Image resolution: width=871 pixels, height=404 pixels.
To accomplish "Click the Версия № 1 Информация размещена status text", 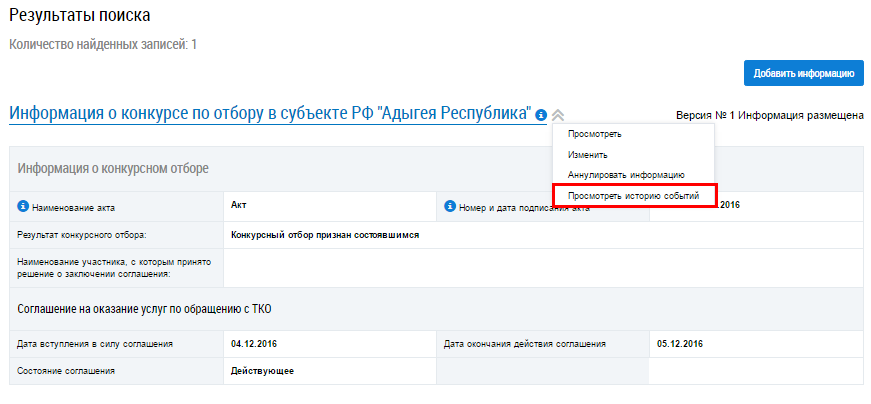I will (770, 116).
